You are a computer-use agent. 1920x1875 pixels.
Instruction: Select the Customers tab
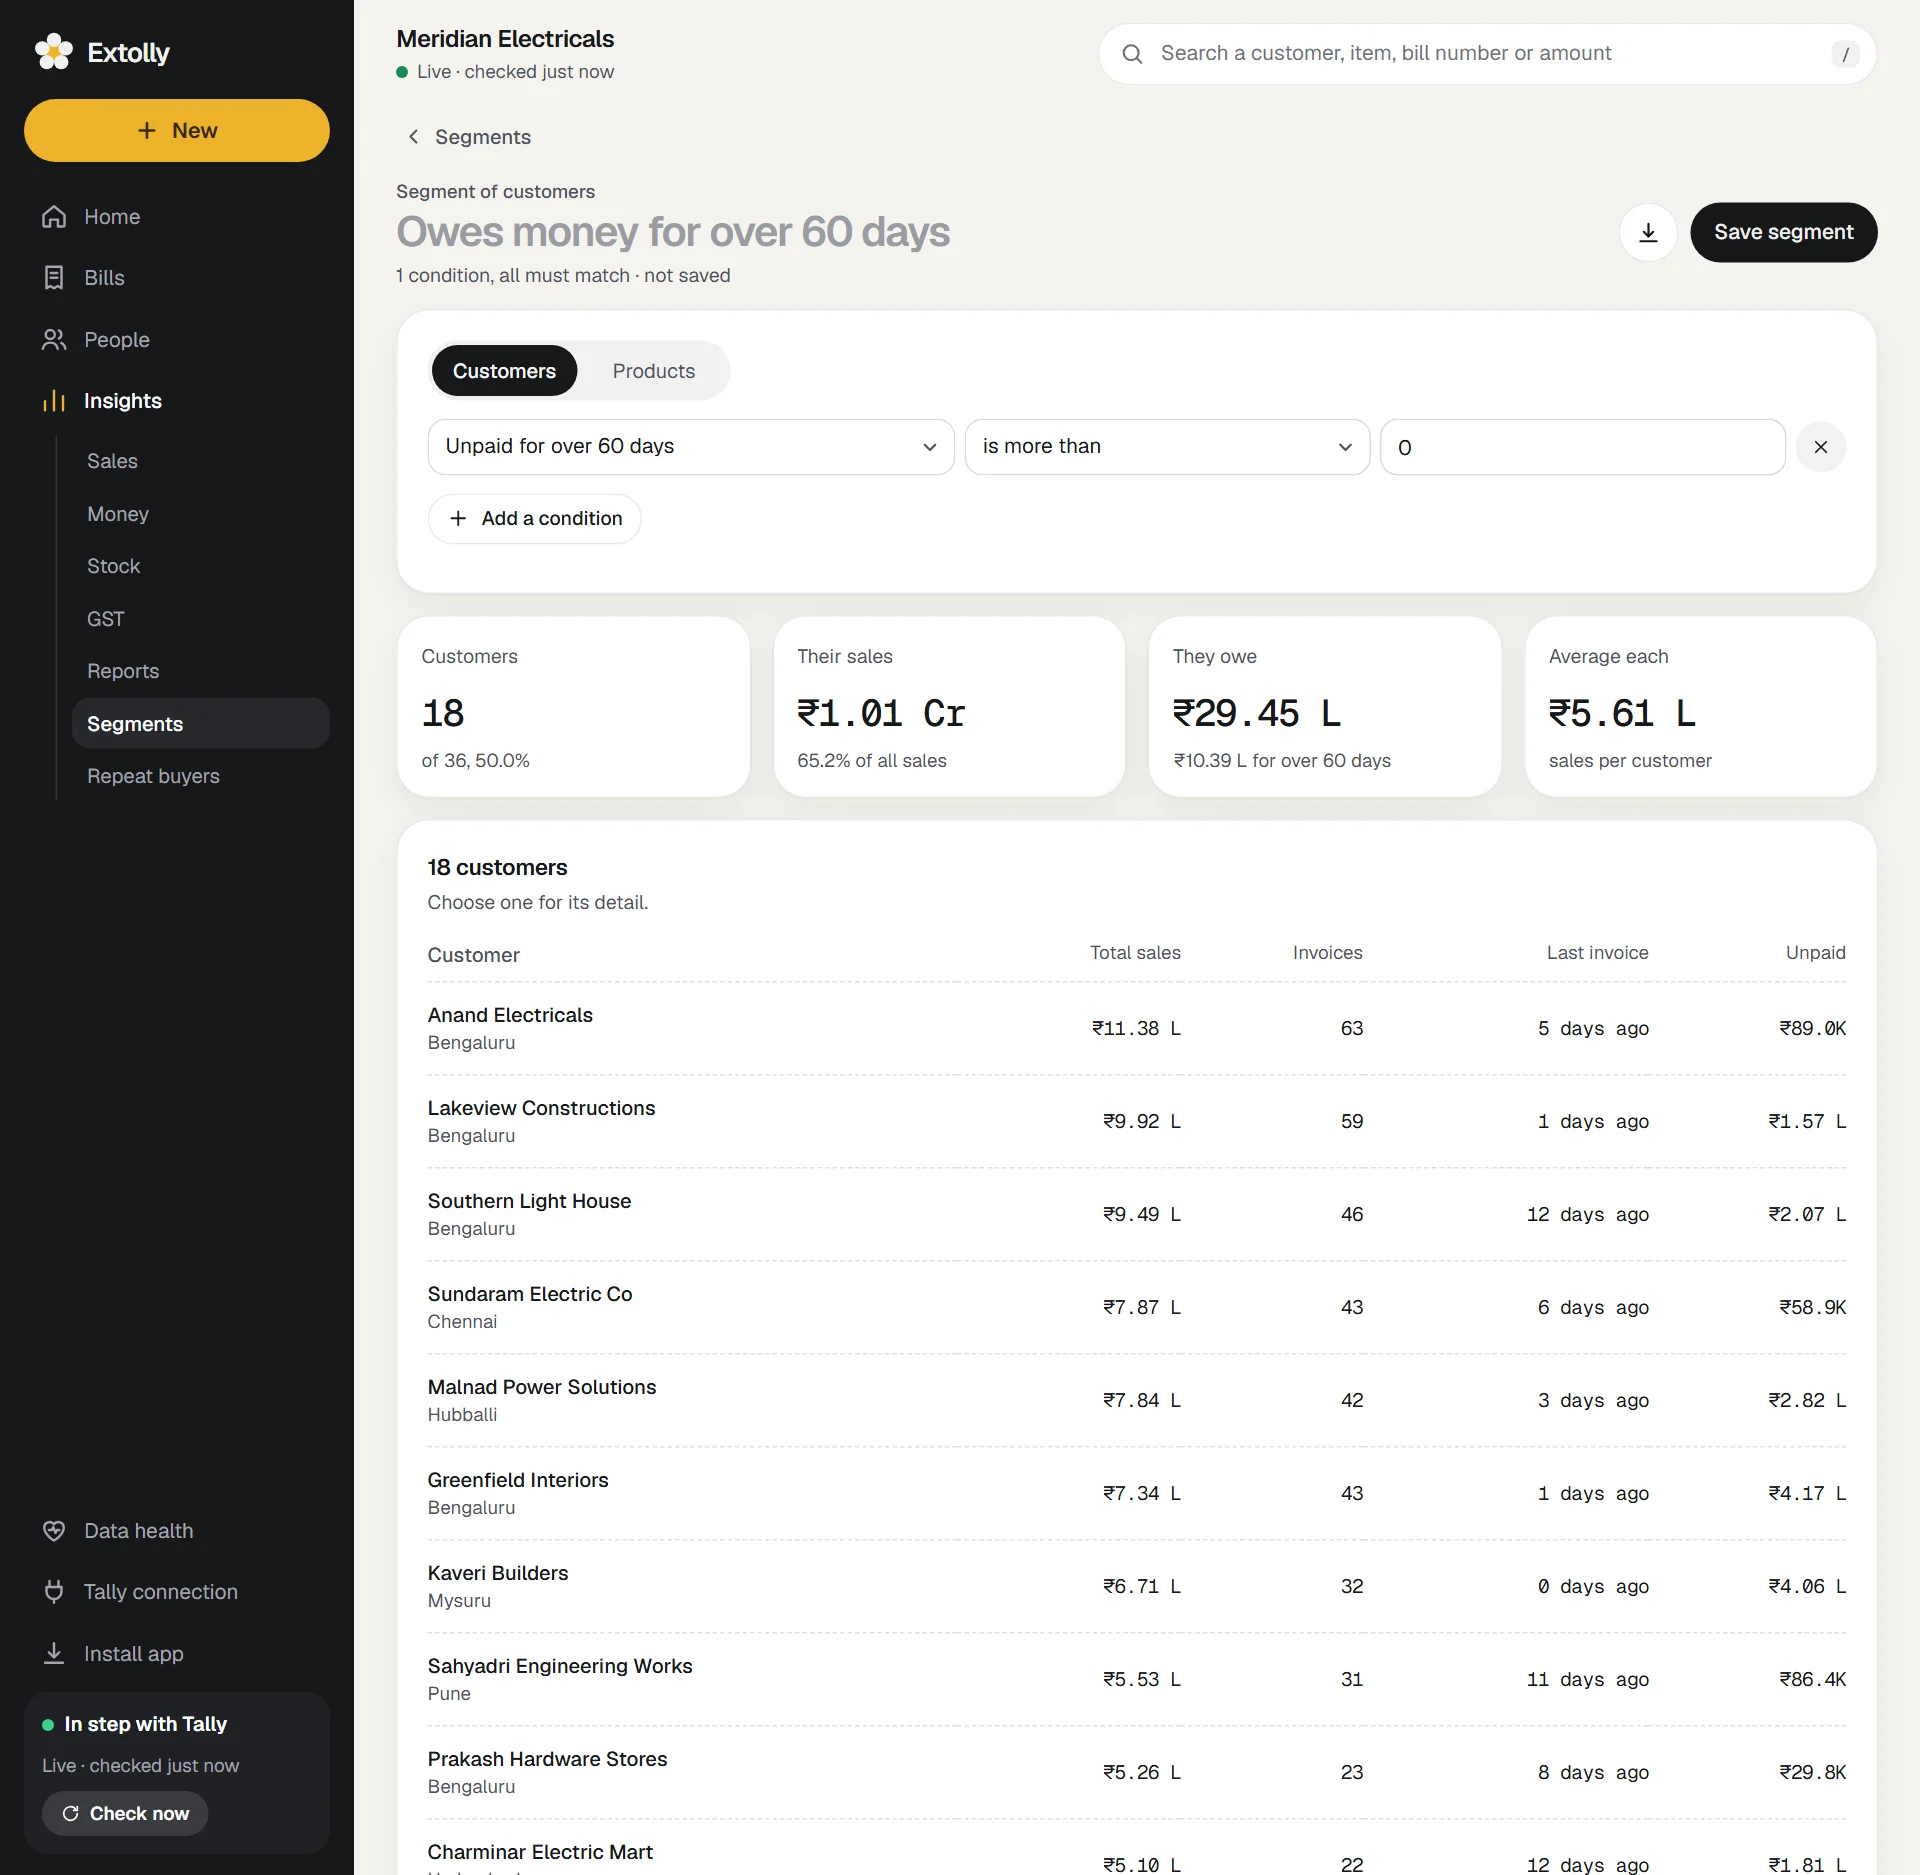point(504,371)
